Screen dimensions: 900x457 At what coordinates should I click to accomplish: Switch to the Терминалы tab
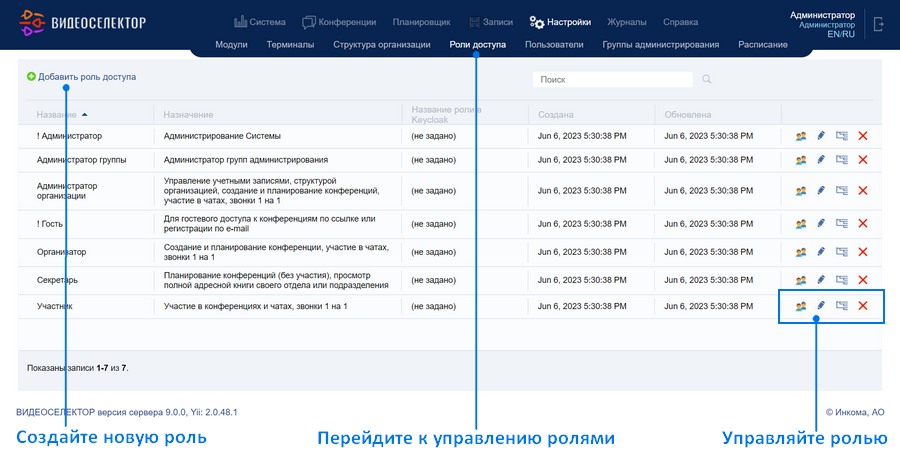(290, 44)
